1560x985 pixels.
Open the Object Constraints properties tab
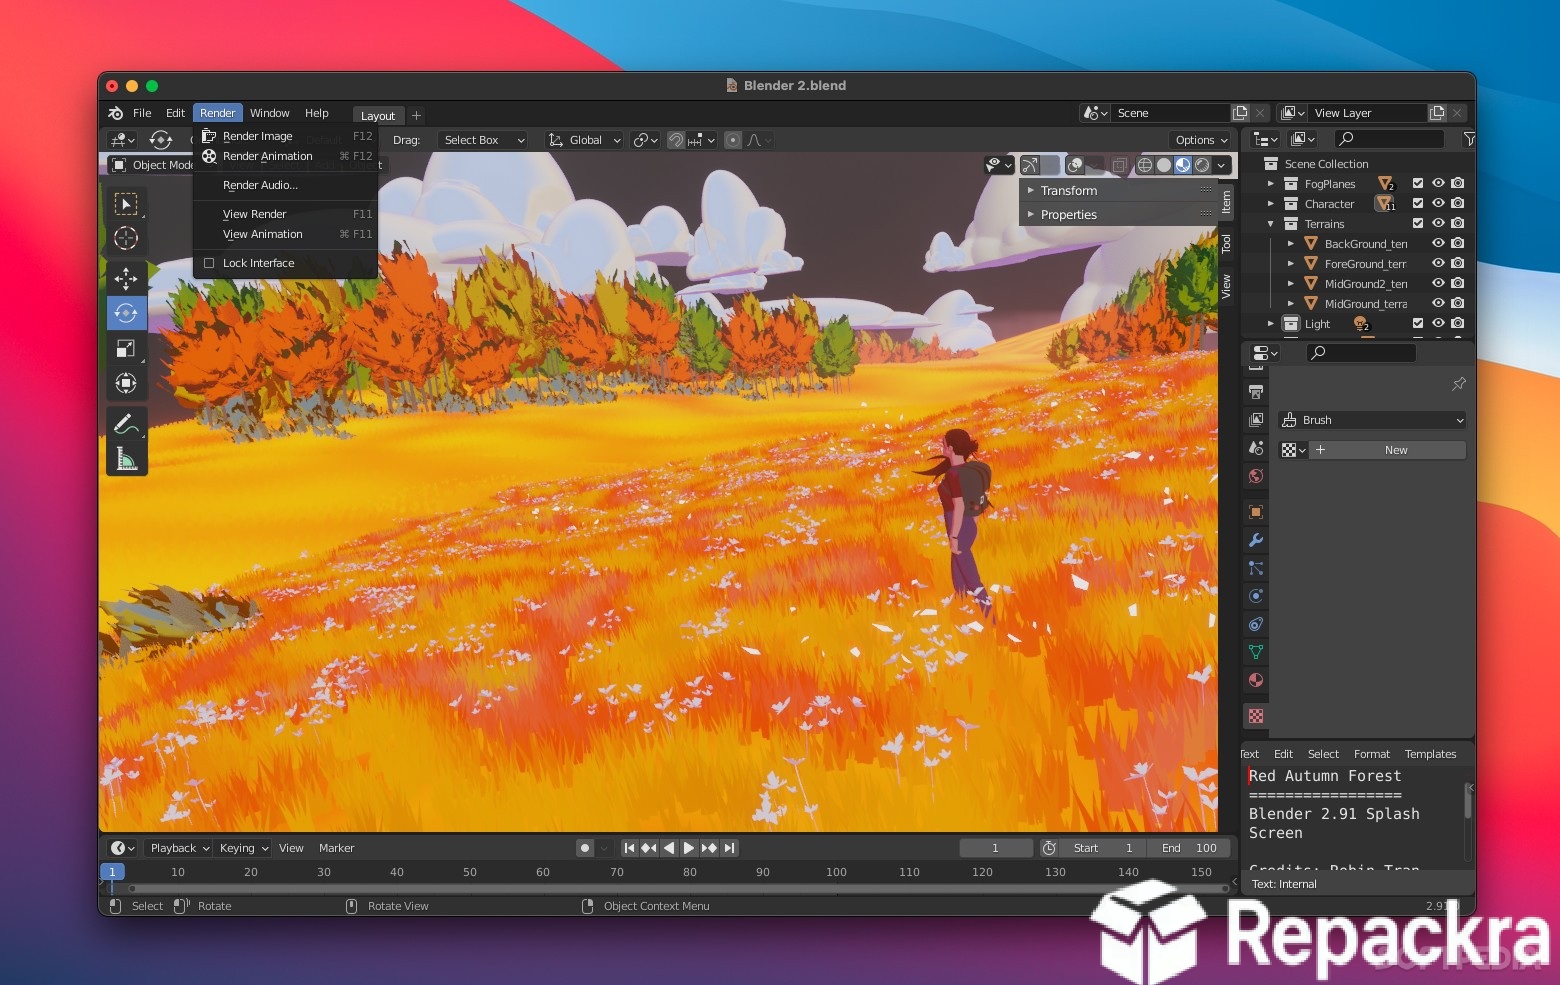1256,624
